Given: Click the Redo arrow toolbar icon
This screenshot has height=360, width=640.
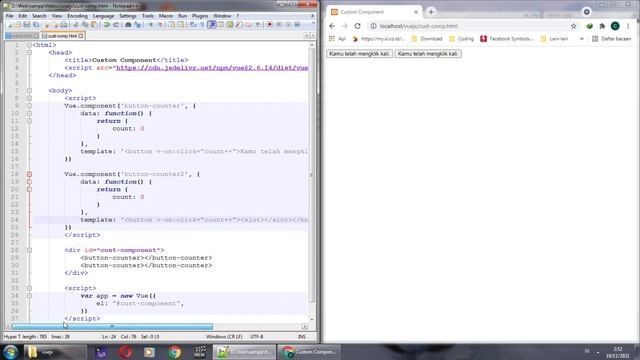Looking at the screenshot, I should 116,25.
